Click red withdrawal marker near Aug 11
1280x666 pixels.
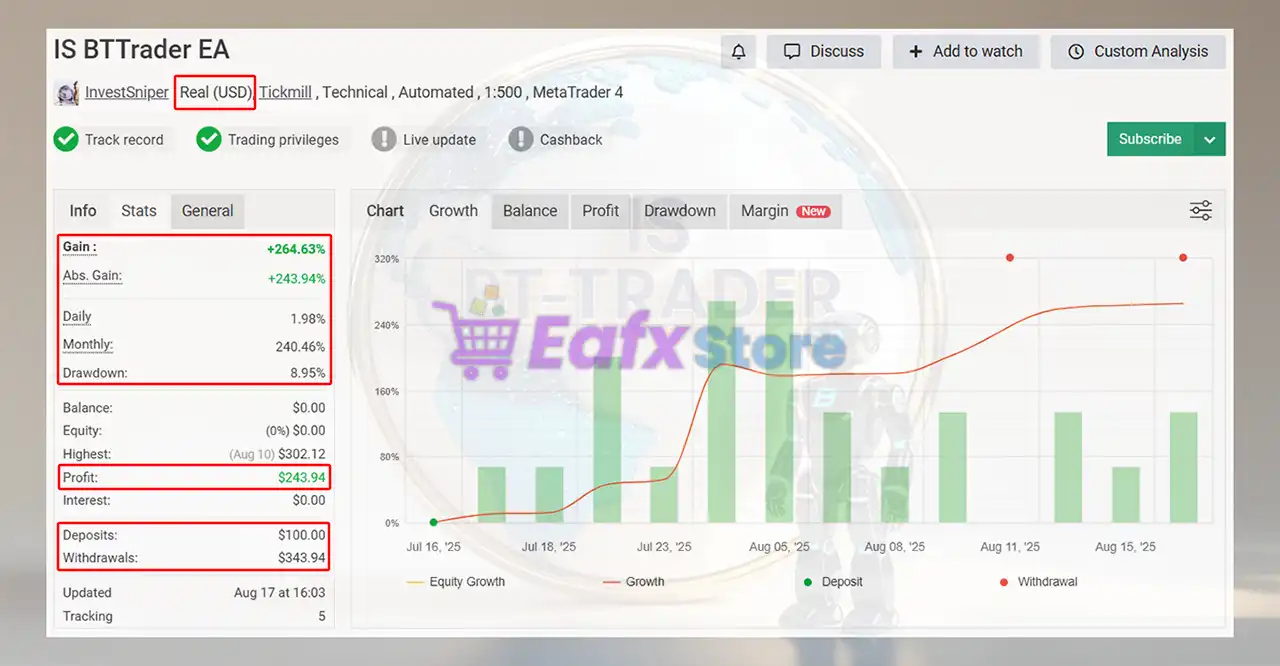point(1010,258)
